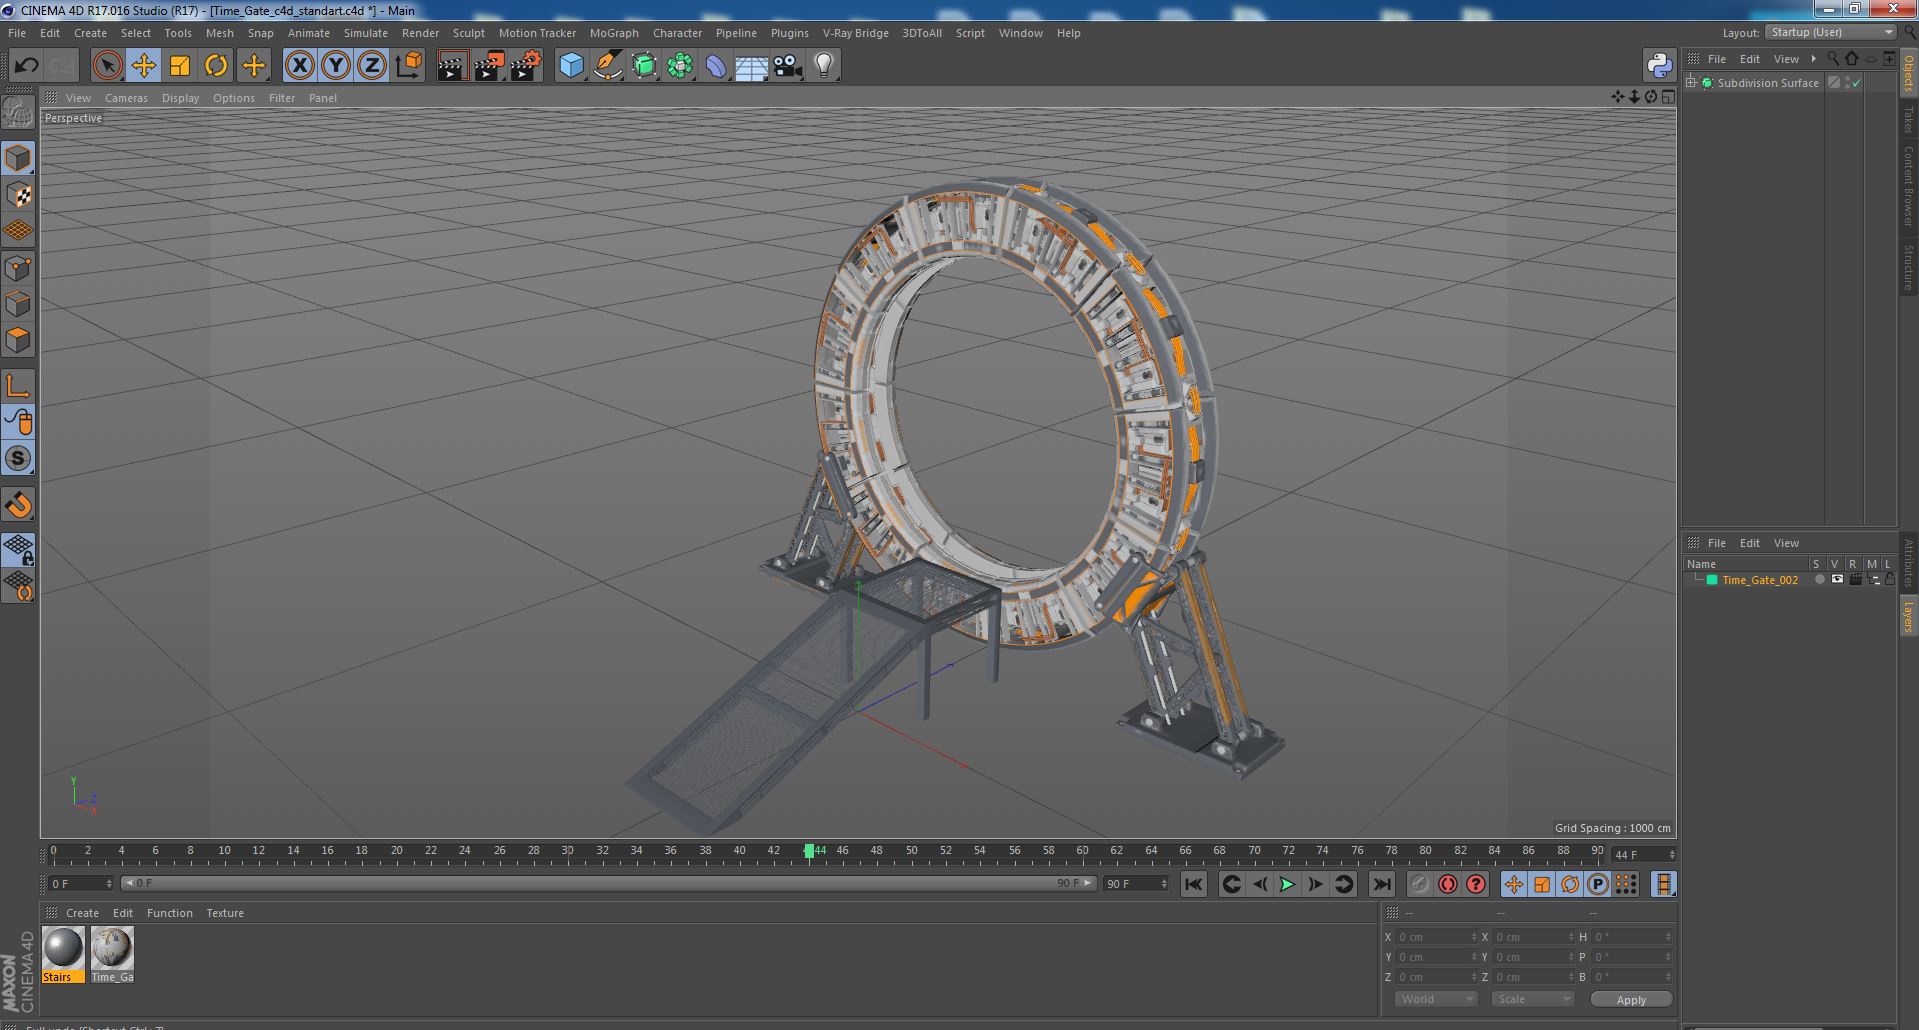Open the Layout dropdown Startup (User)
Viewport: 1919px width, 1030px height.
pos(1831,32)
